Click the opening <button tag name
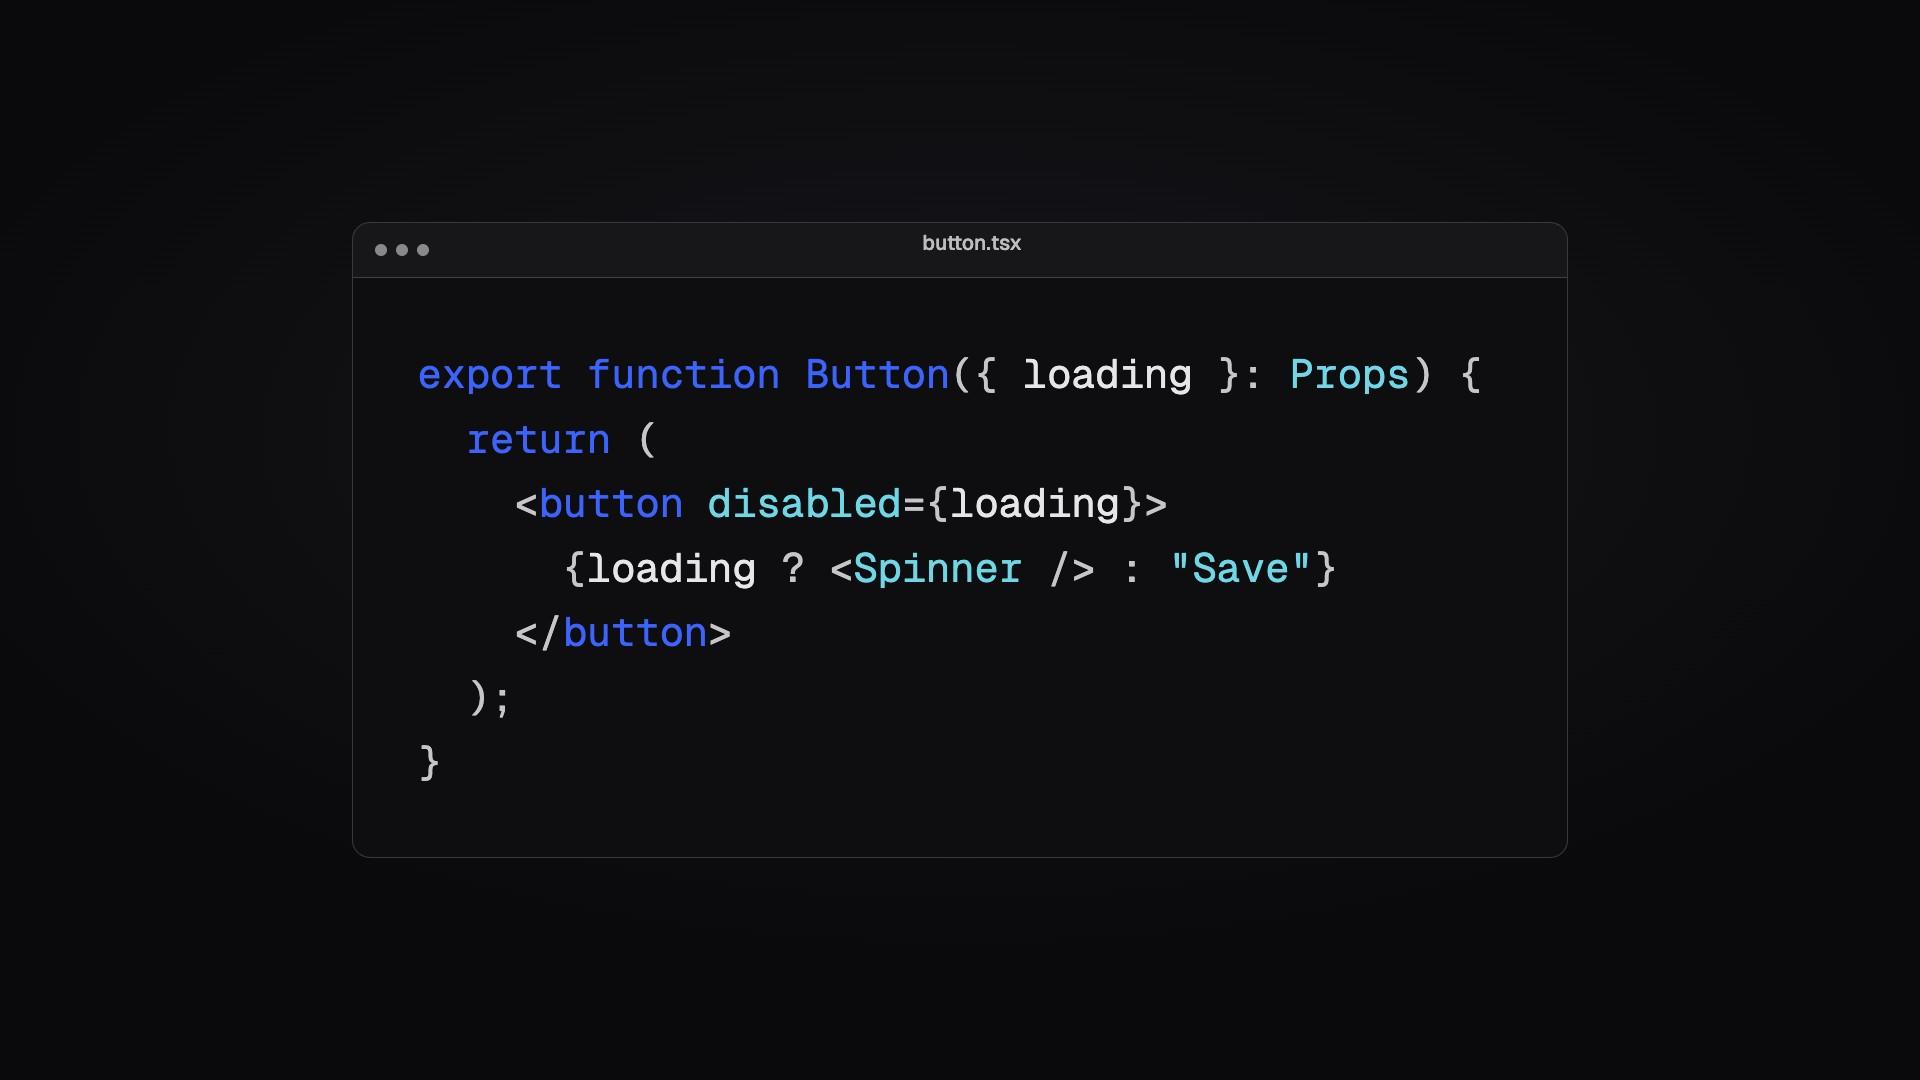Viewport: 1920px width, 1080px height. [611, 504]
